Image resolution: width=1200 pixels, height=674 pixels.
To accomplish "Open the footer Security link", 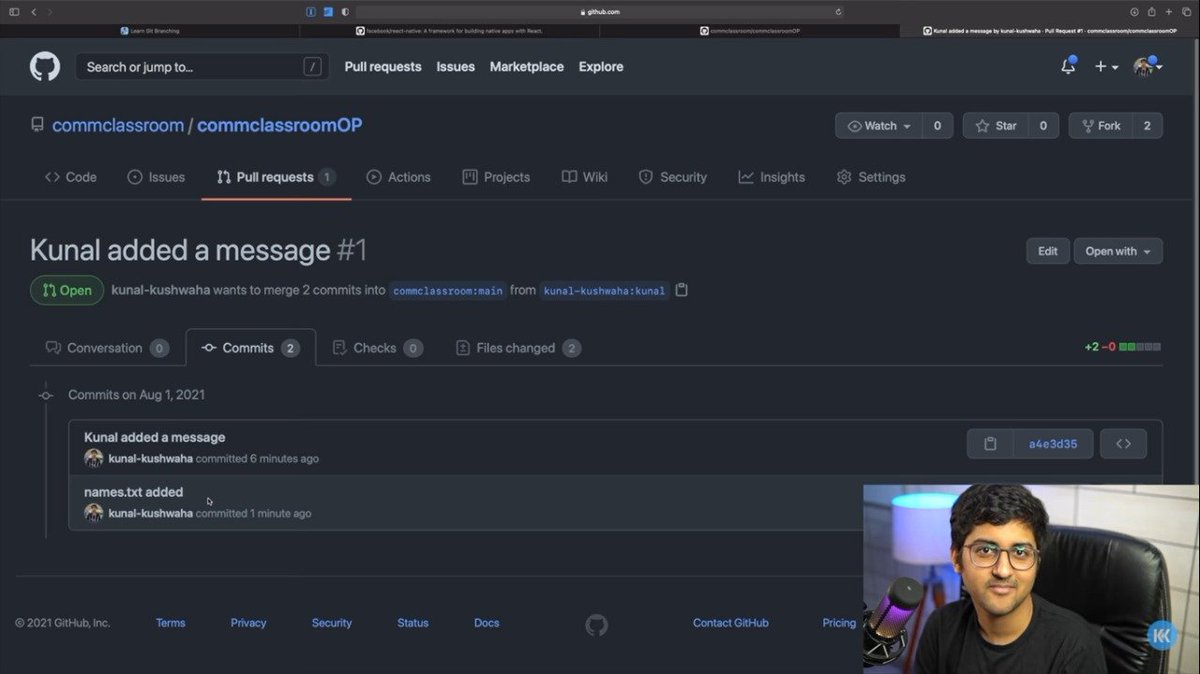I will 332,623.
